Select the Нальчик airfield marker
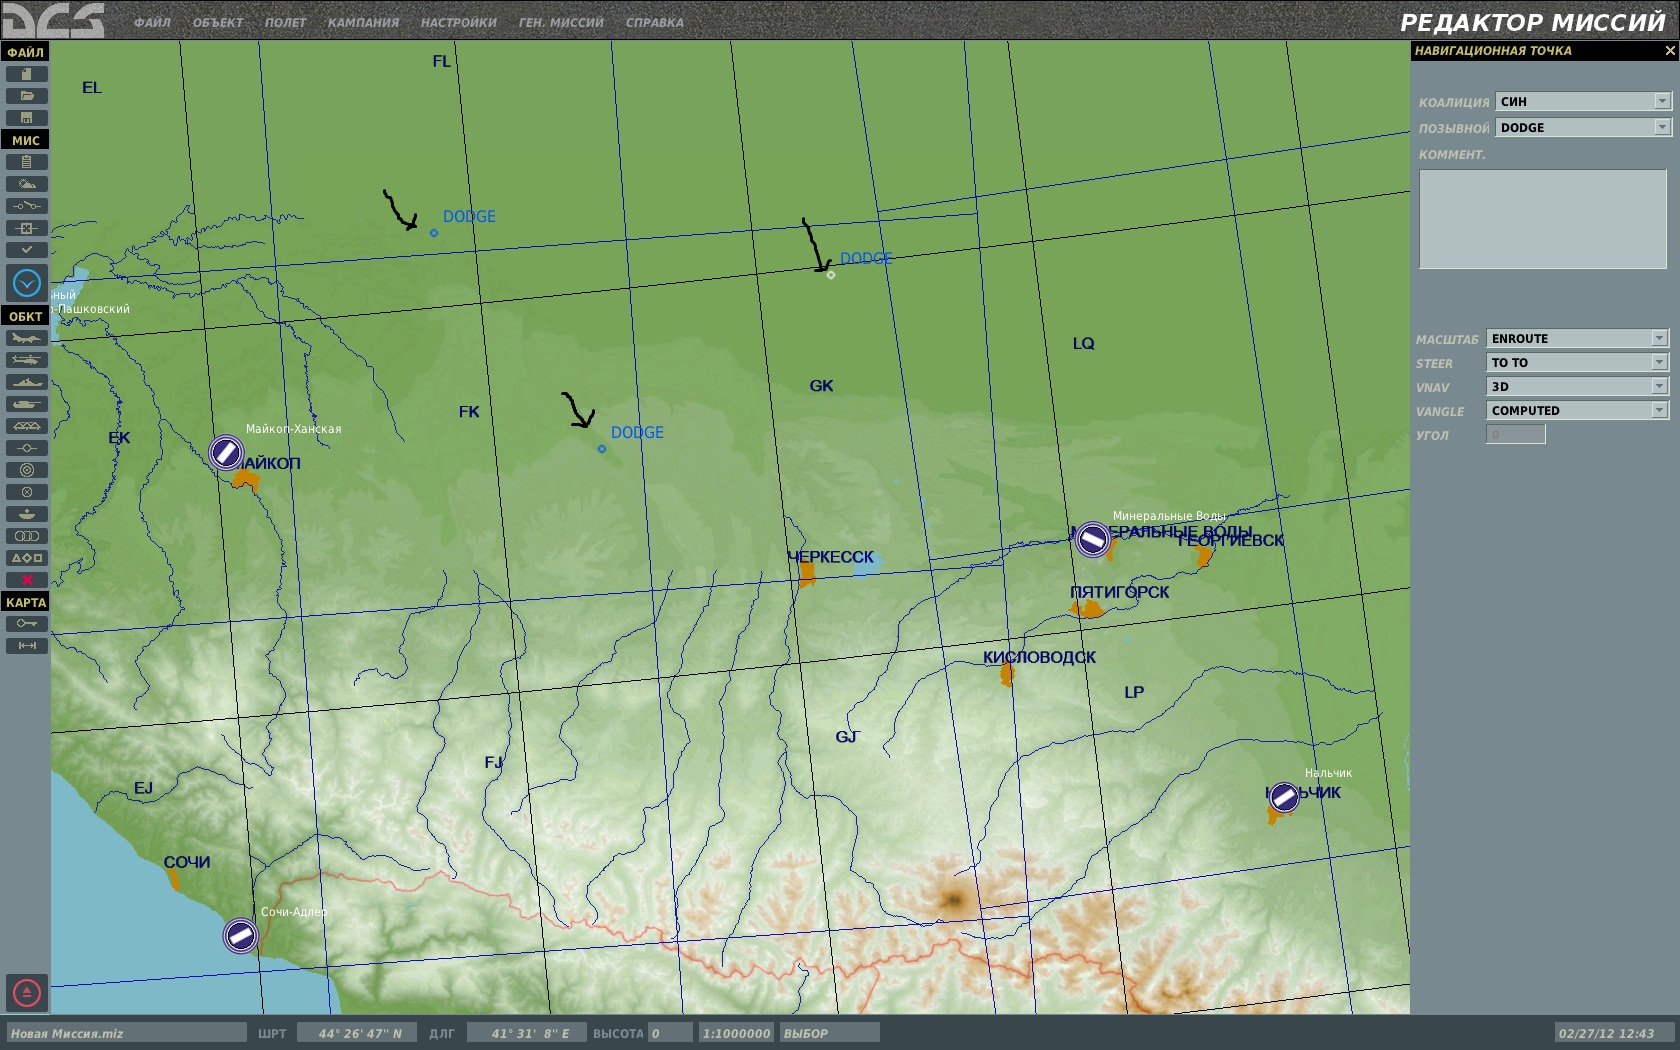This screenshot has height=1050, width=1680. tap(1284, 797)
